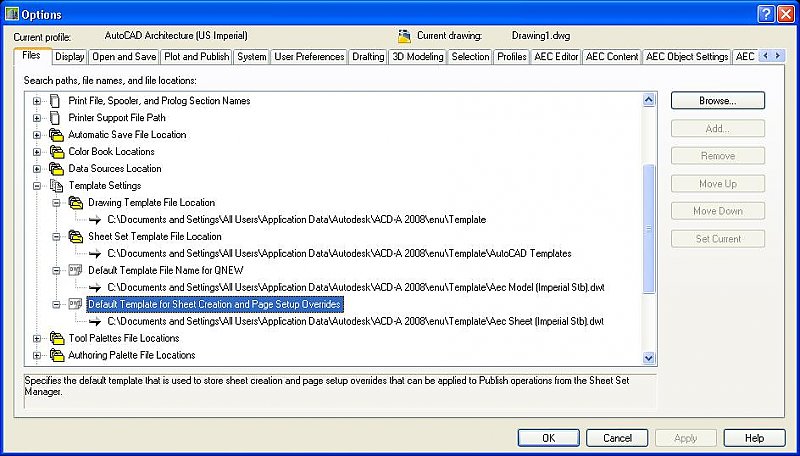Expand the Tool Palettes File Locations node
Image resolution: width=800 pixels, height=456 pixels.
(x=37, y=338)
